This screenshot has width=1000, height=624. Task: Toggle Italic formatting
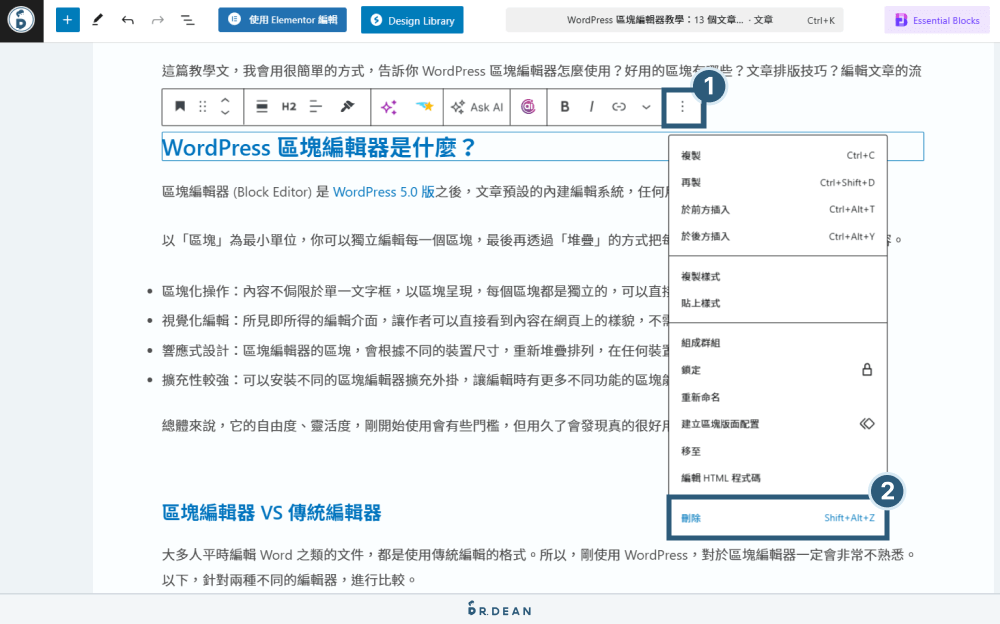click(590, 107)
